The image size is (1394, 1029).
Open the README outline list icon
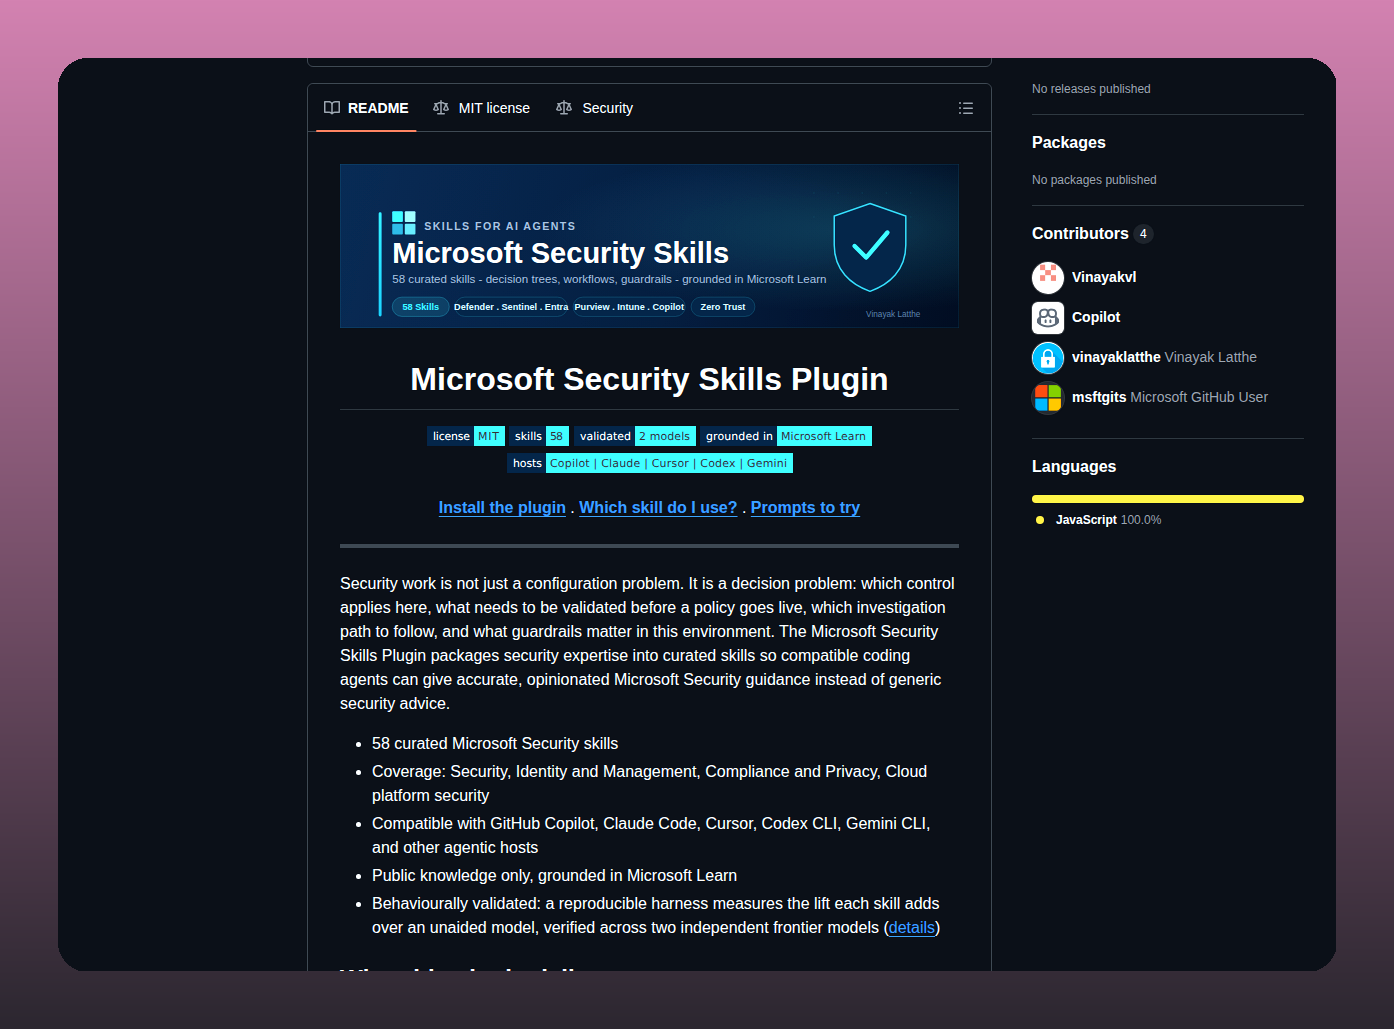966,108
